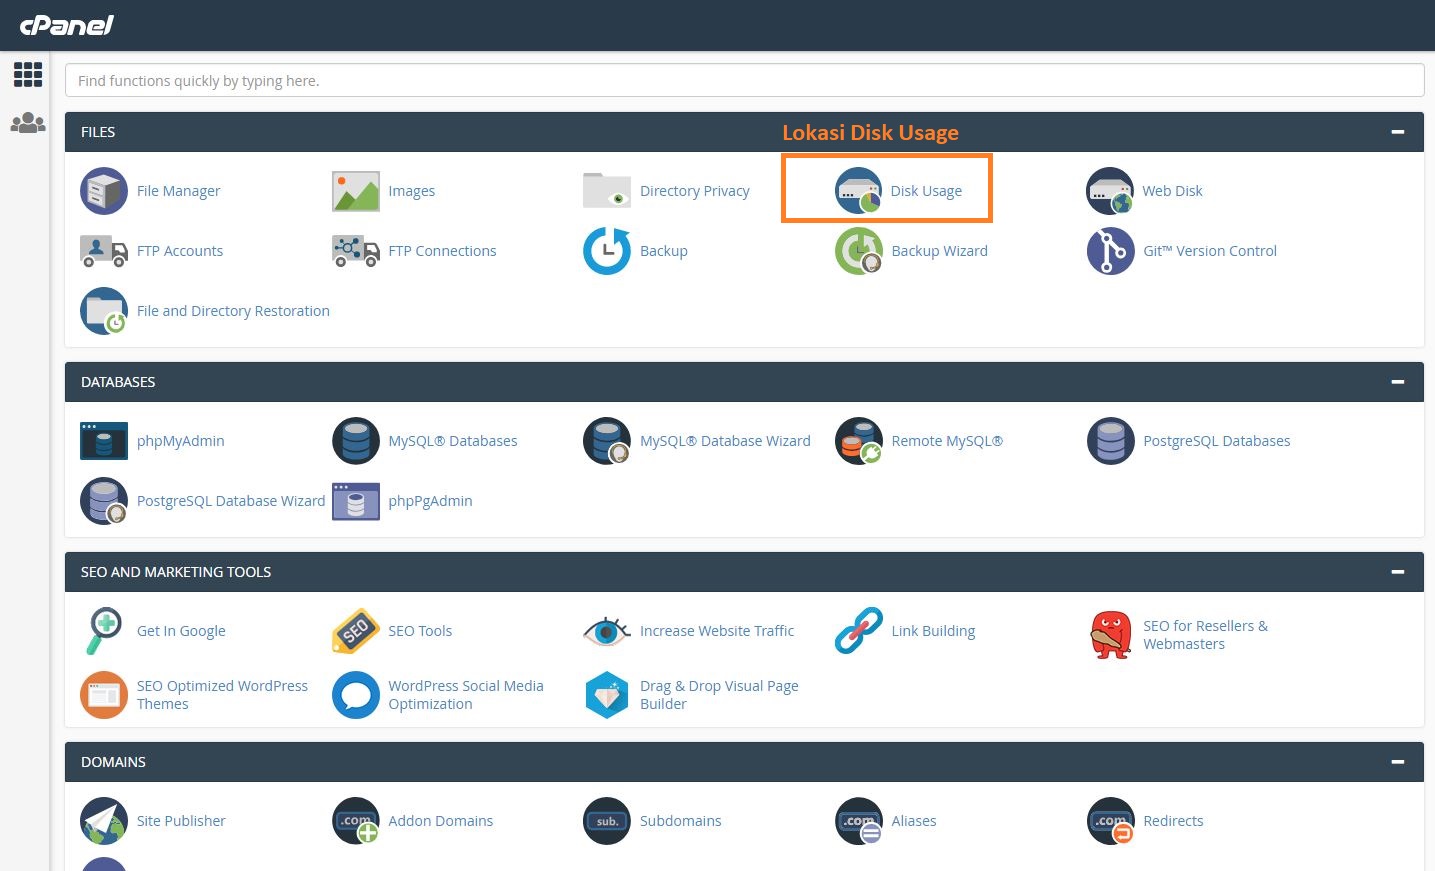Open the File Manager icon
Screen dimensions: 1435x871
click(x=103, y=190)
